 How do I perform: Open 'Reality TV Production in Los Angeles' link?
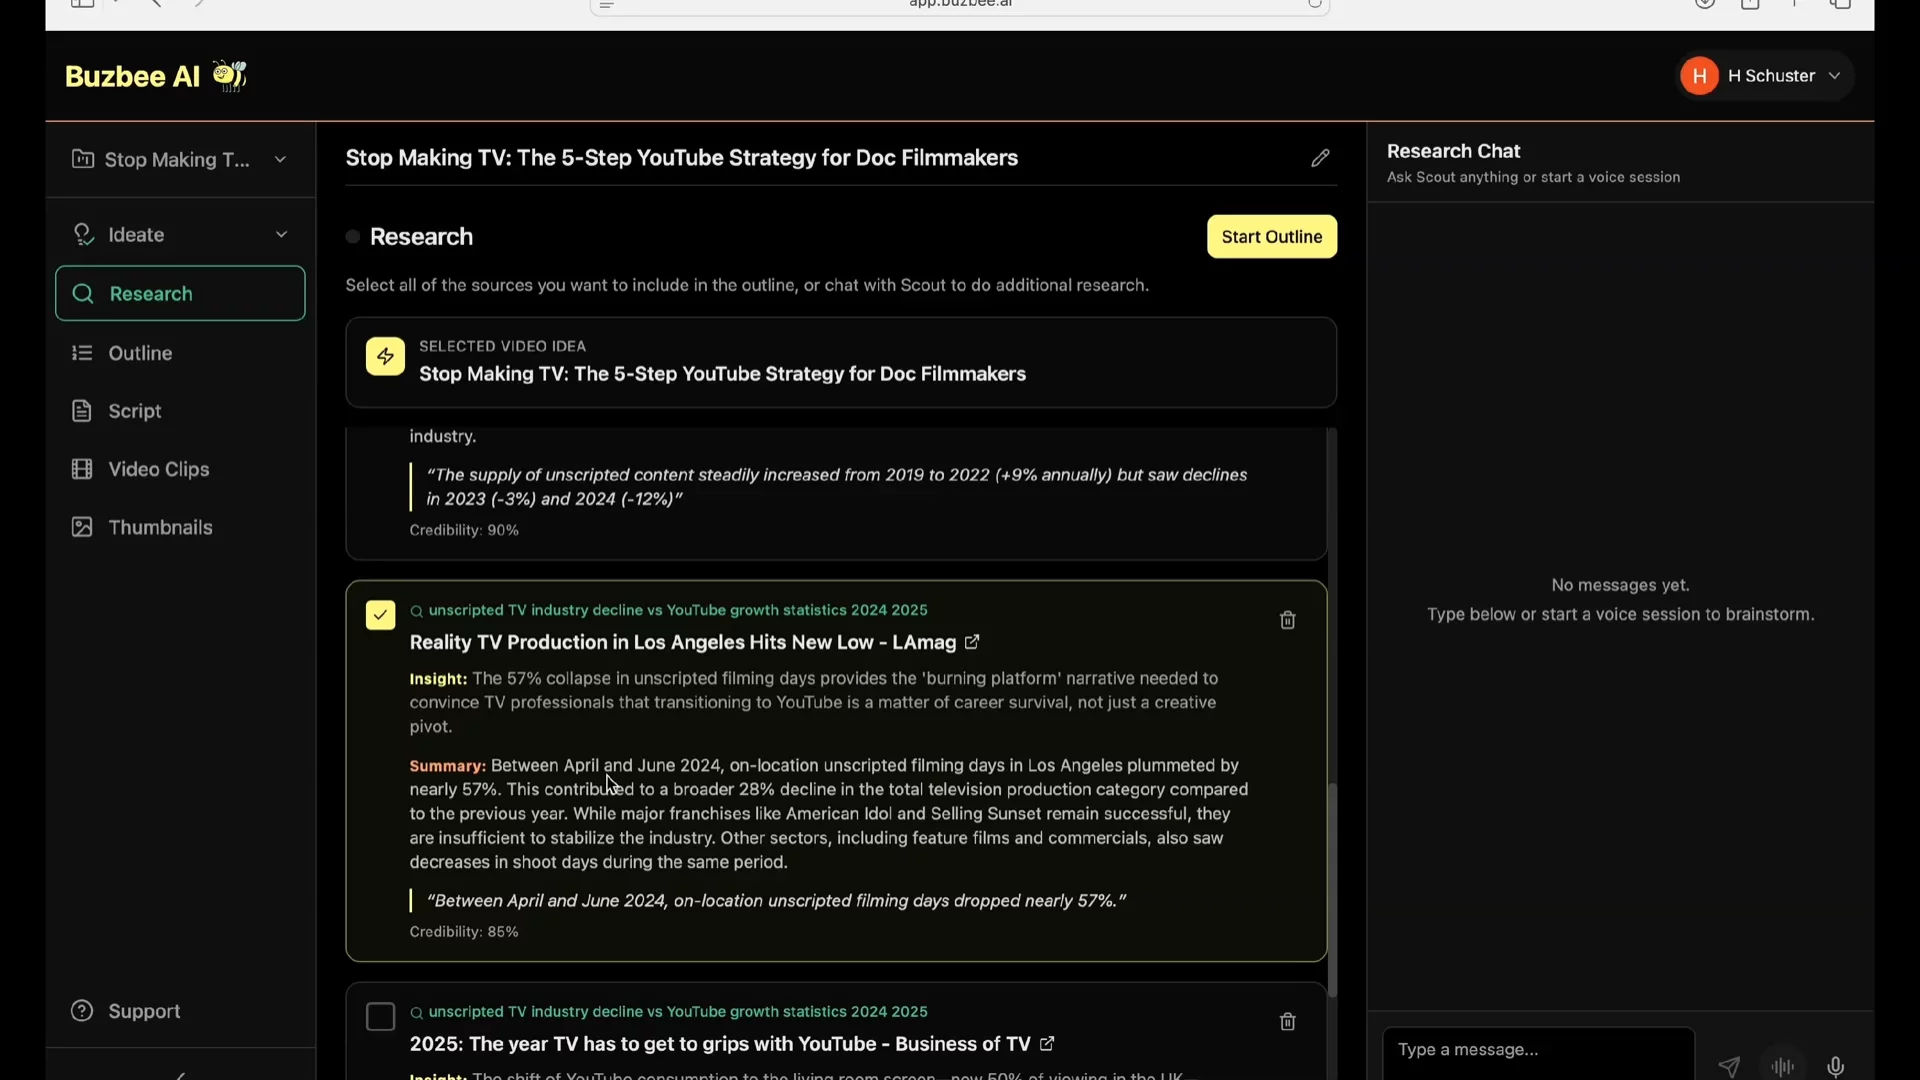tap(683, 642)
